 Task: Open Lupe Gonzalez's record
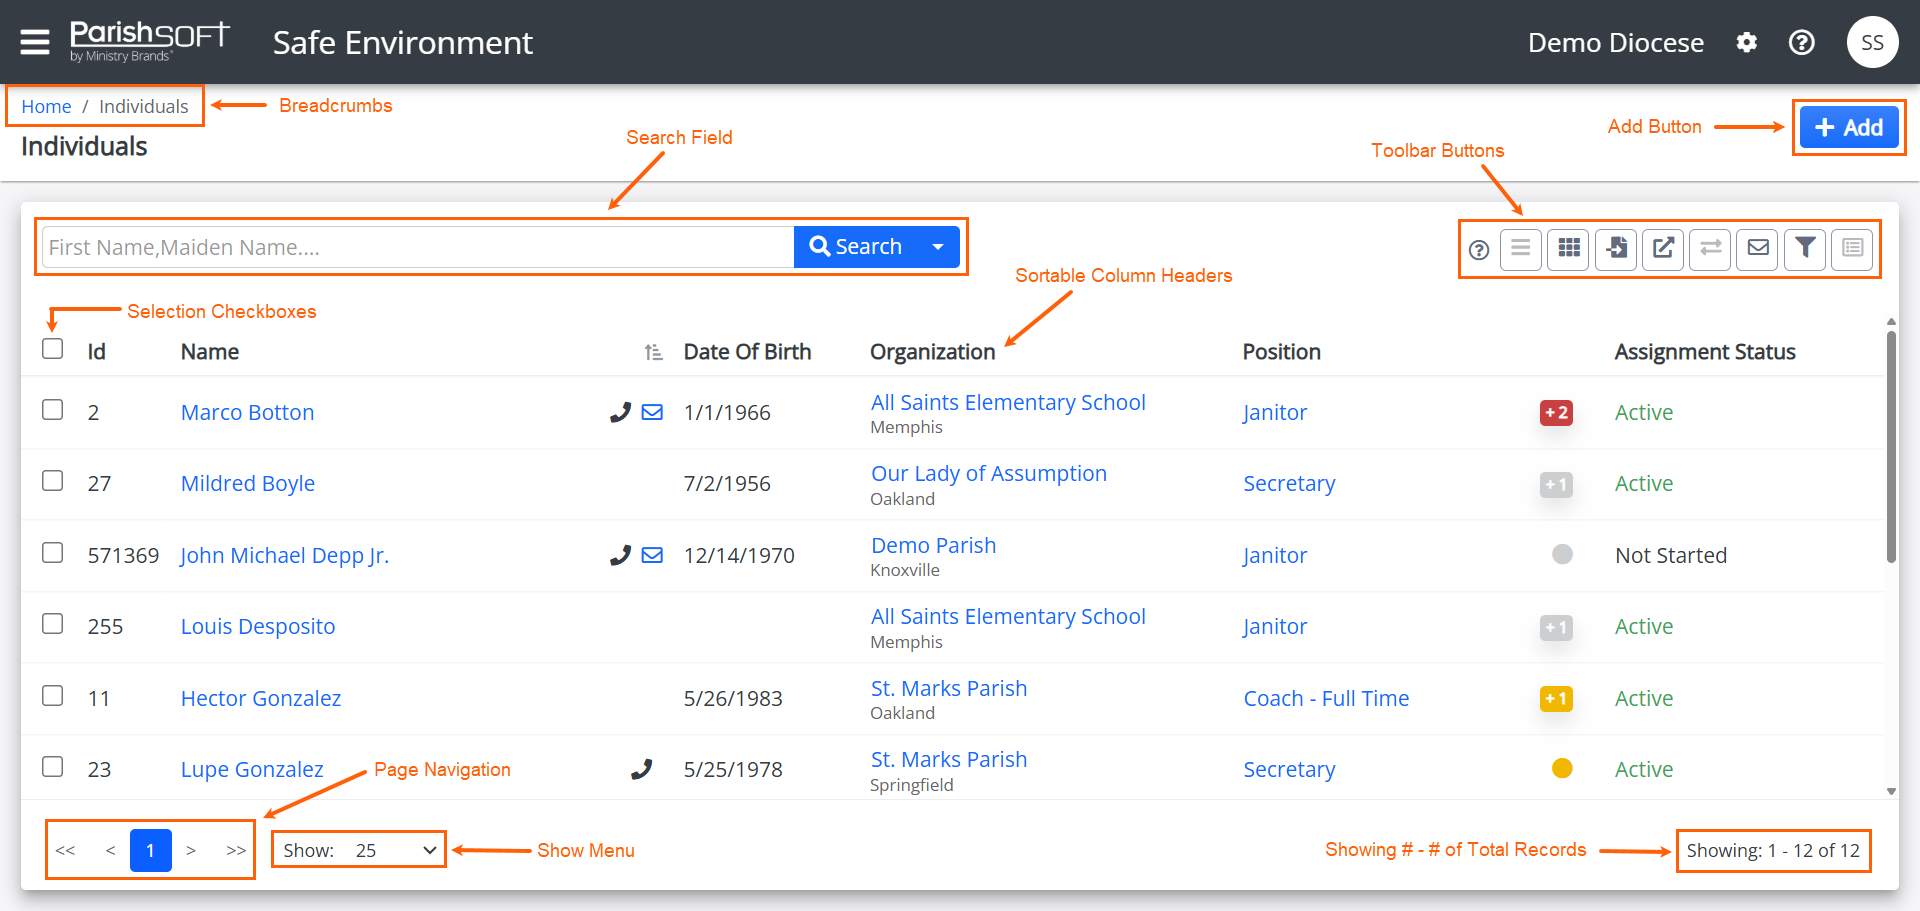252,769
